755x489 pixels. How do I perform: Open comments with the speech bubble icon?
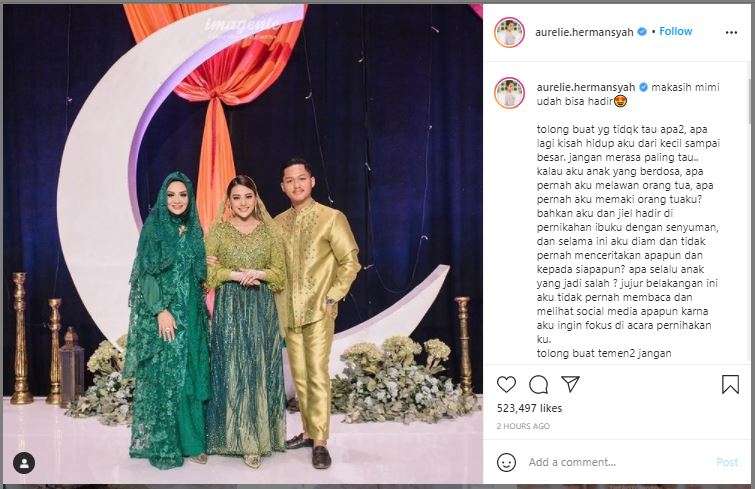point(538,385)
